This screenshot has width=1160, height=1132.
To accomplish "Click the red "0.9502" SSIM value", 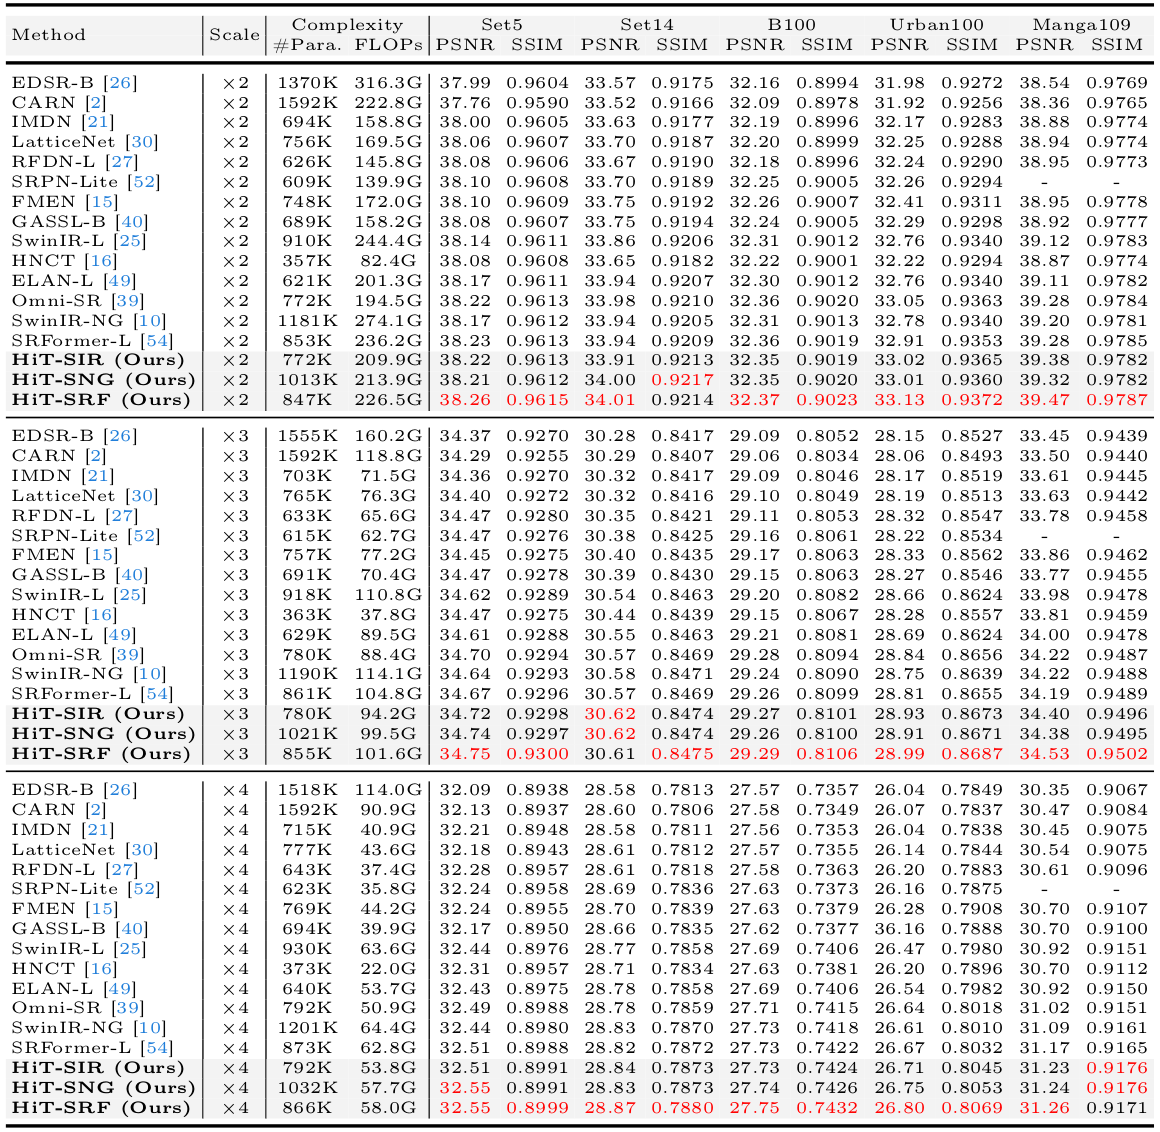I will (1117, 754).
